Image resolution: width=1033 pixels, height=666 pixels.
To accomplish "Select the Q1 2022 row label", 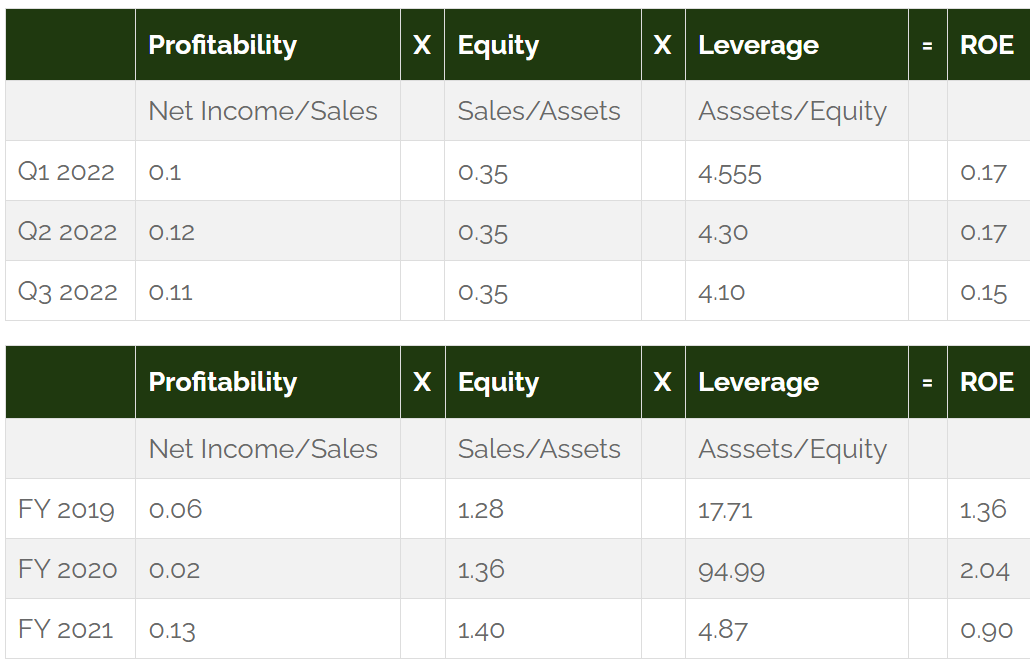I will click(66, 171).
